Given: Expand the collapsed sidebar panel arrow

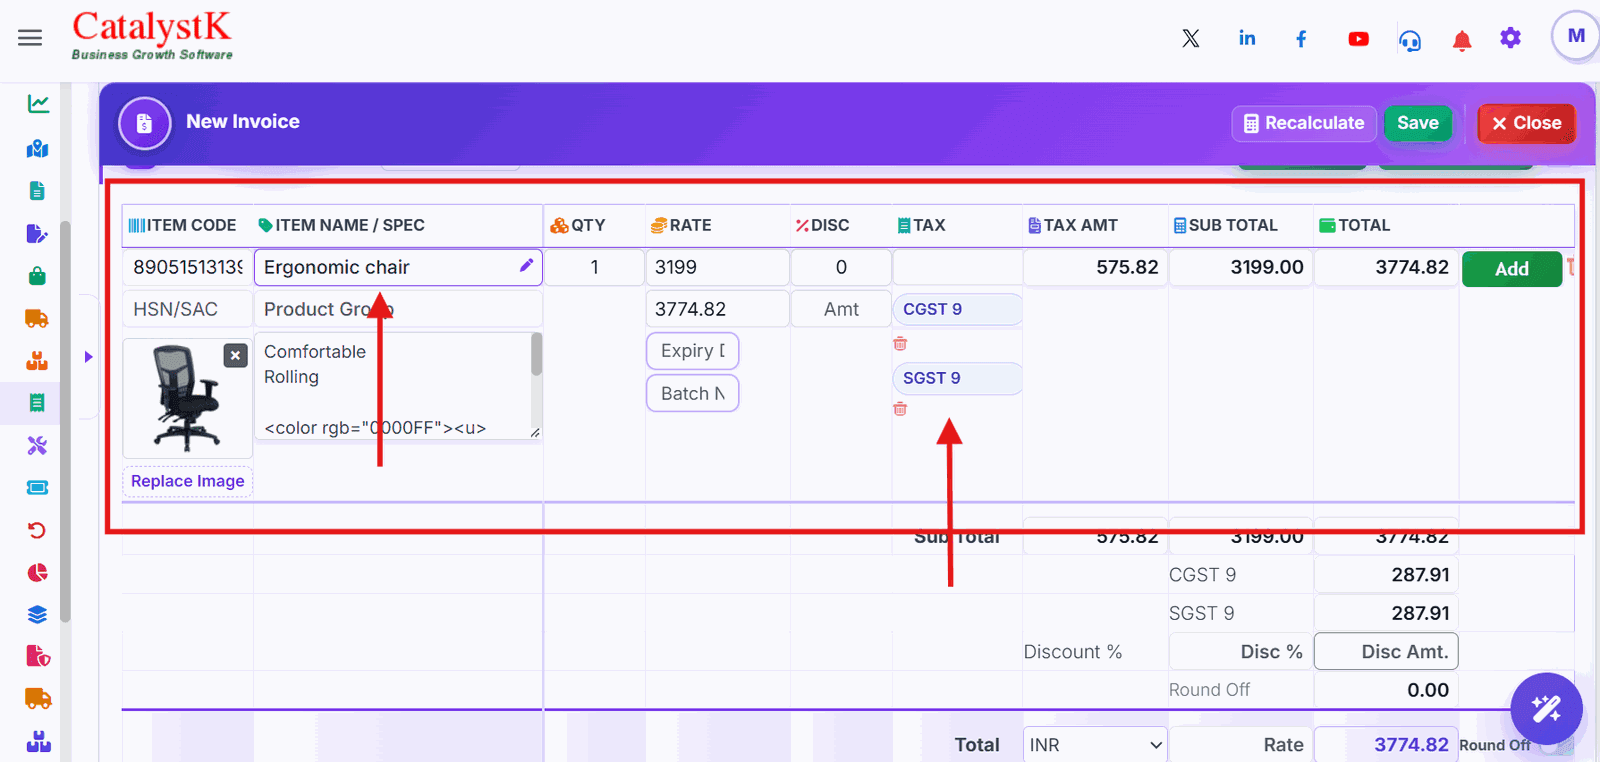Looking at the screenshot, I should pos(88,357).
